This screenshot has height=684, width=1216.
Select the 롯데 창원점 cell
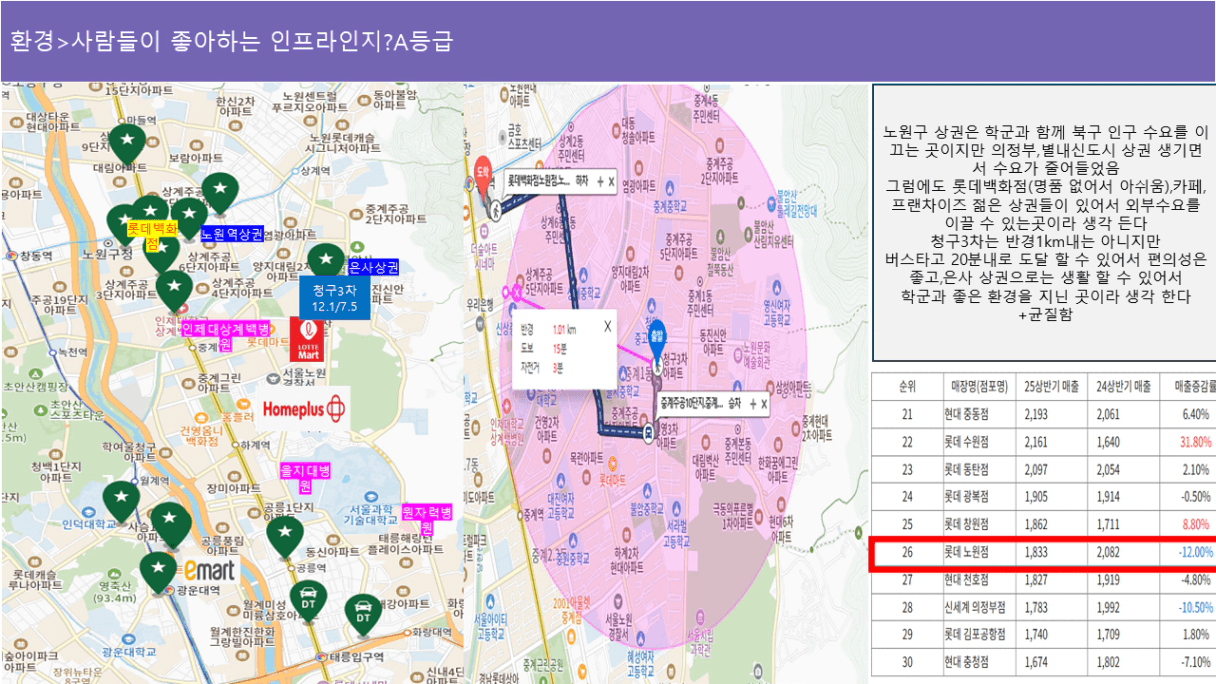coord(980,524)
